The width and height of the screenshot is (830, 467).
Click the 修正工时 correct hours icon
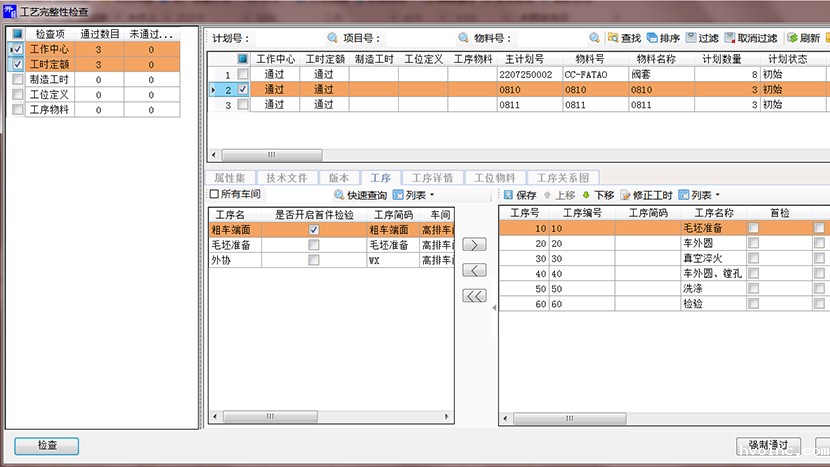coord(625,195)
